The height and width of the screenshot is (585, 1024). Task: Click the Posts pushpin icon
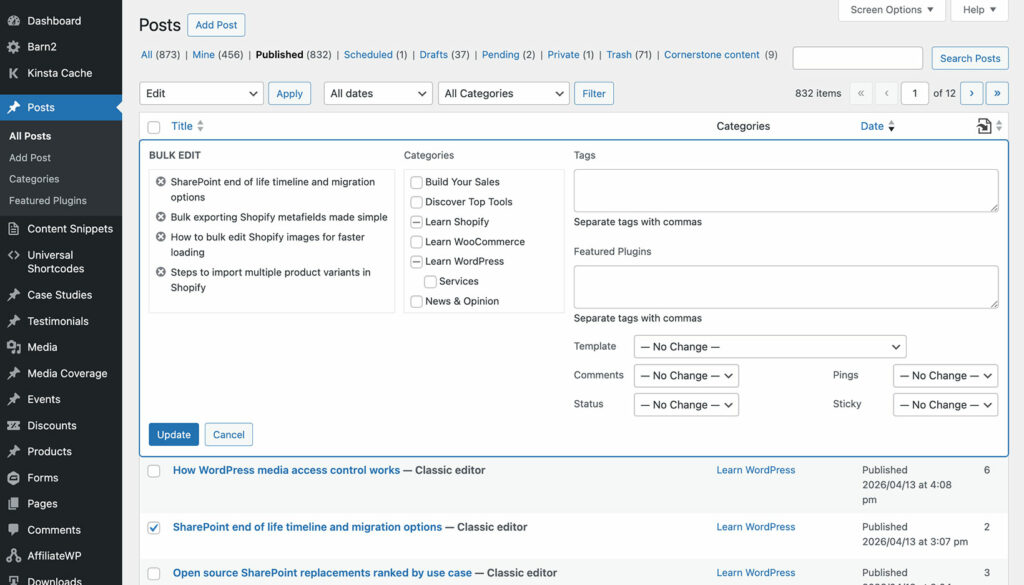pos(14,107)
